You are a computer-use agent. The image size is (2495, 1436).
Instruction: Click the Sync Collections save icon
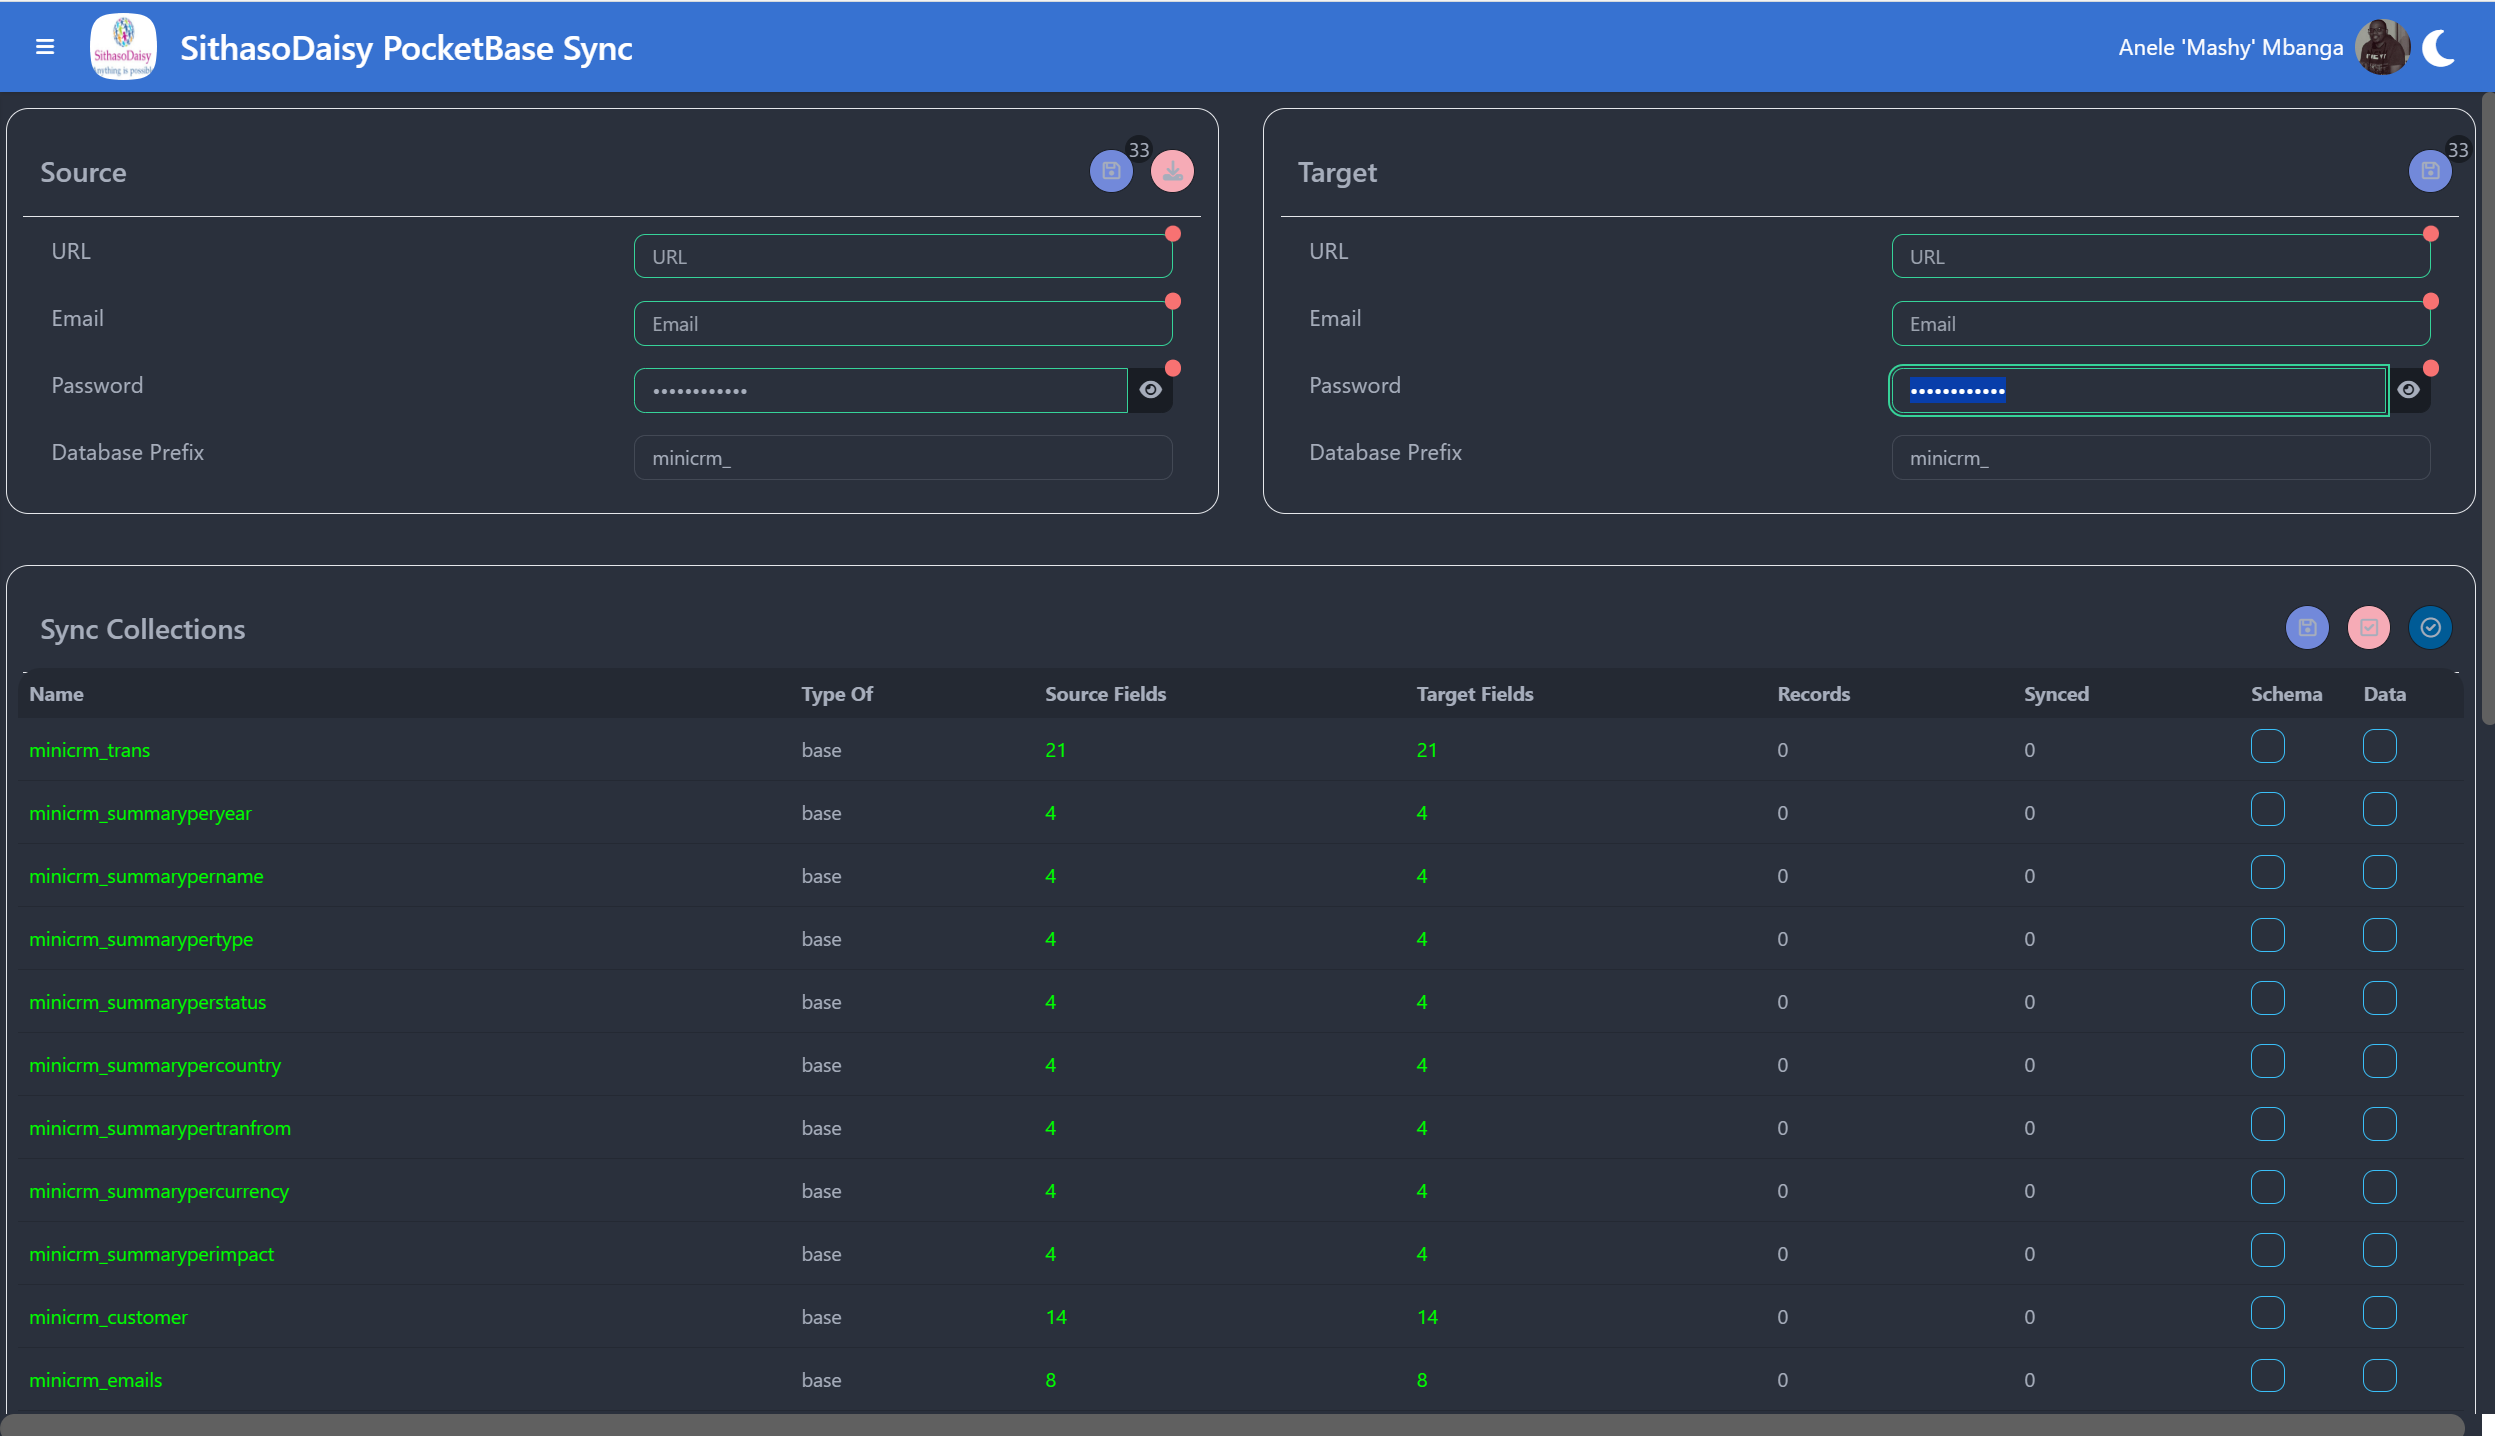[x=2307, y=628]
